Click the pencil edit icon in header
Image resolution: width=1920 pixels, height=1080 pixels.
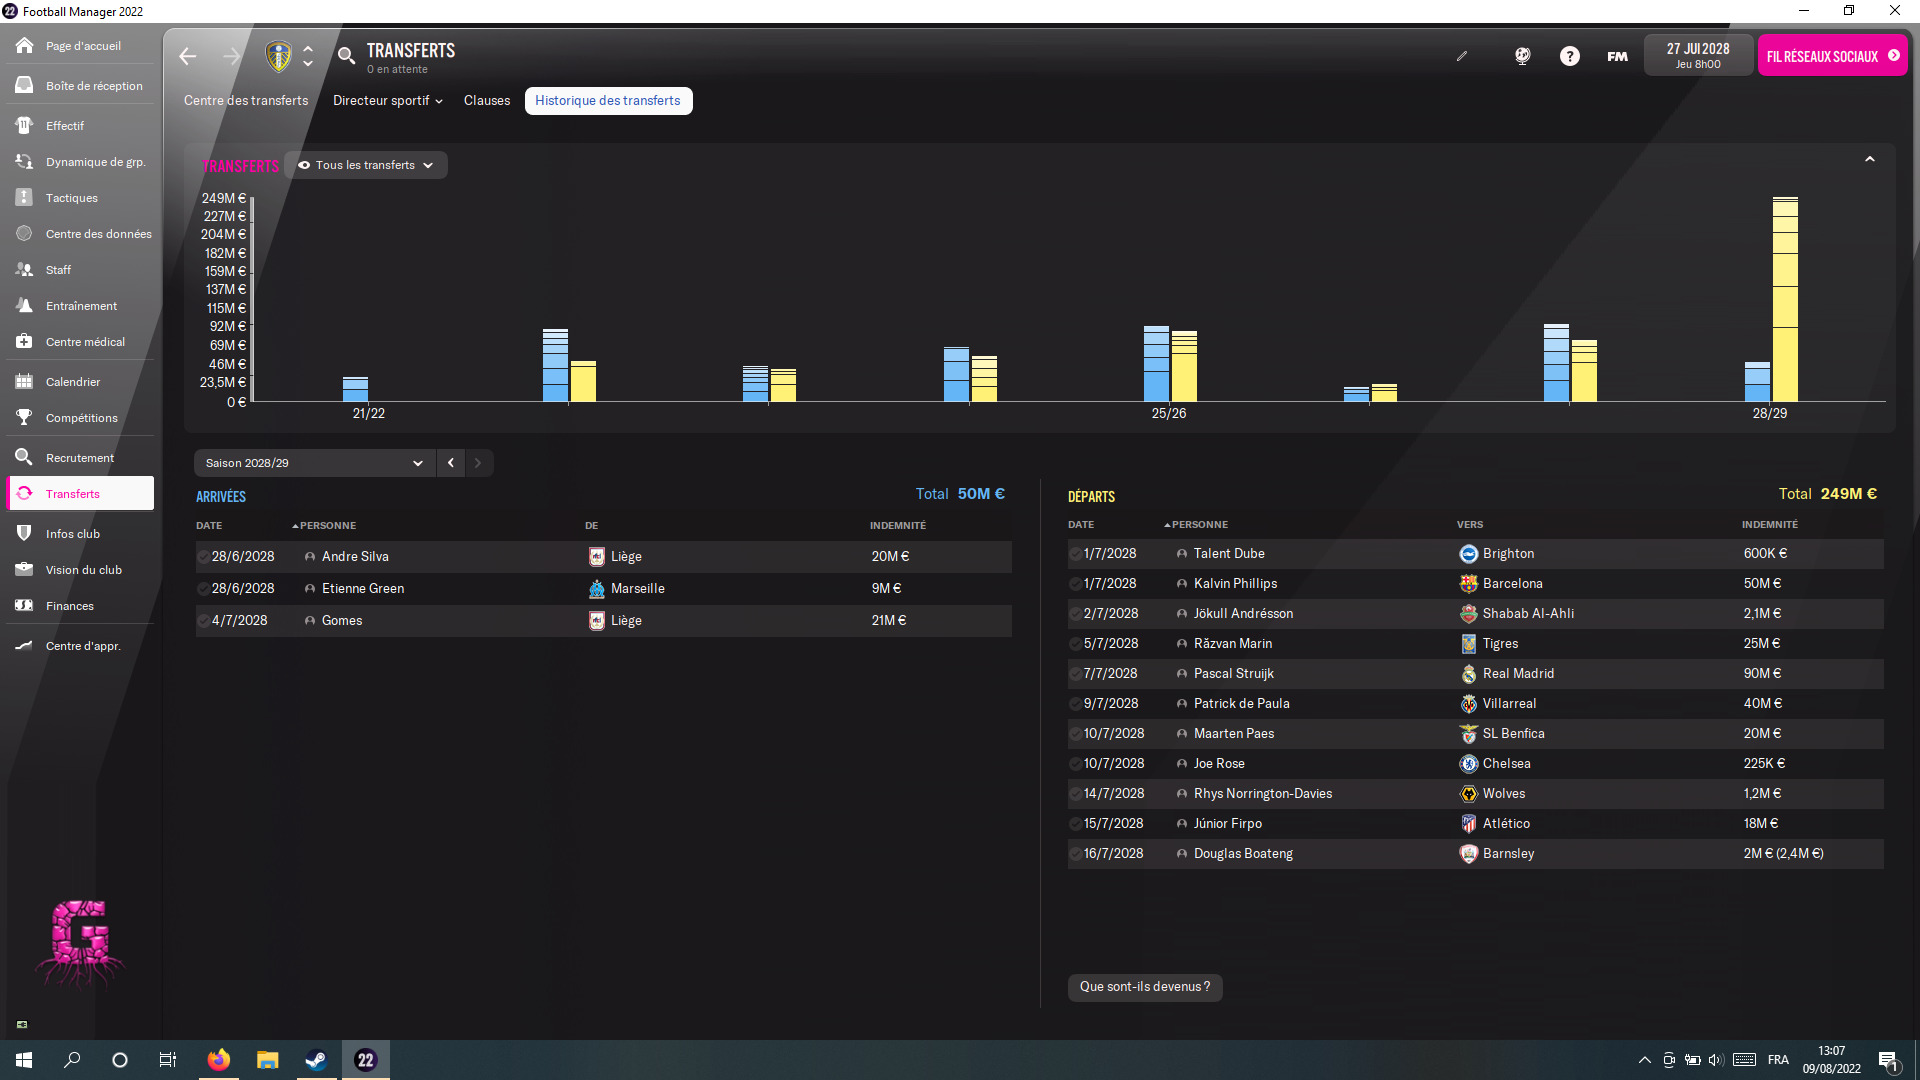[x=1462, y=56]
